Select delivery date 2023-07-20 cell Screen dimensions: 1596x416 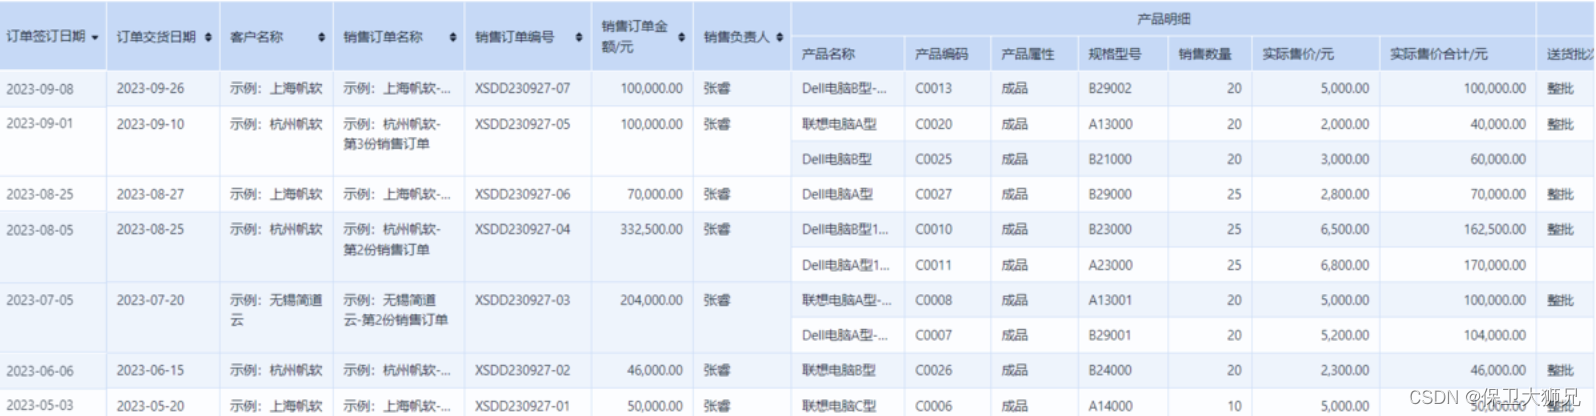click(x=150, y=300)
